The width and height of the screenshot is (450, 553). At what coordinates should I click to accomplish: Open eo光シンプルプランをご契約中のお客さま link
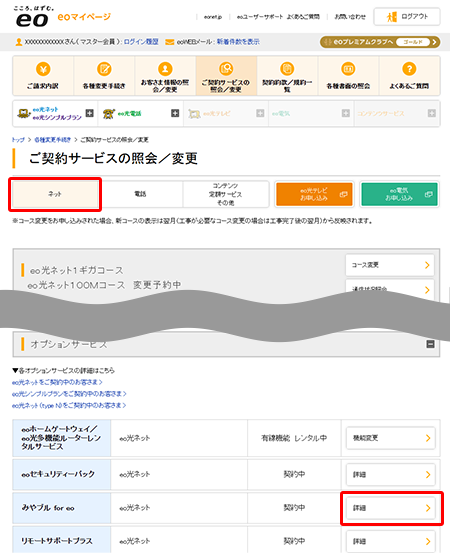69,394
